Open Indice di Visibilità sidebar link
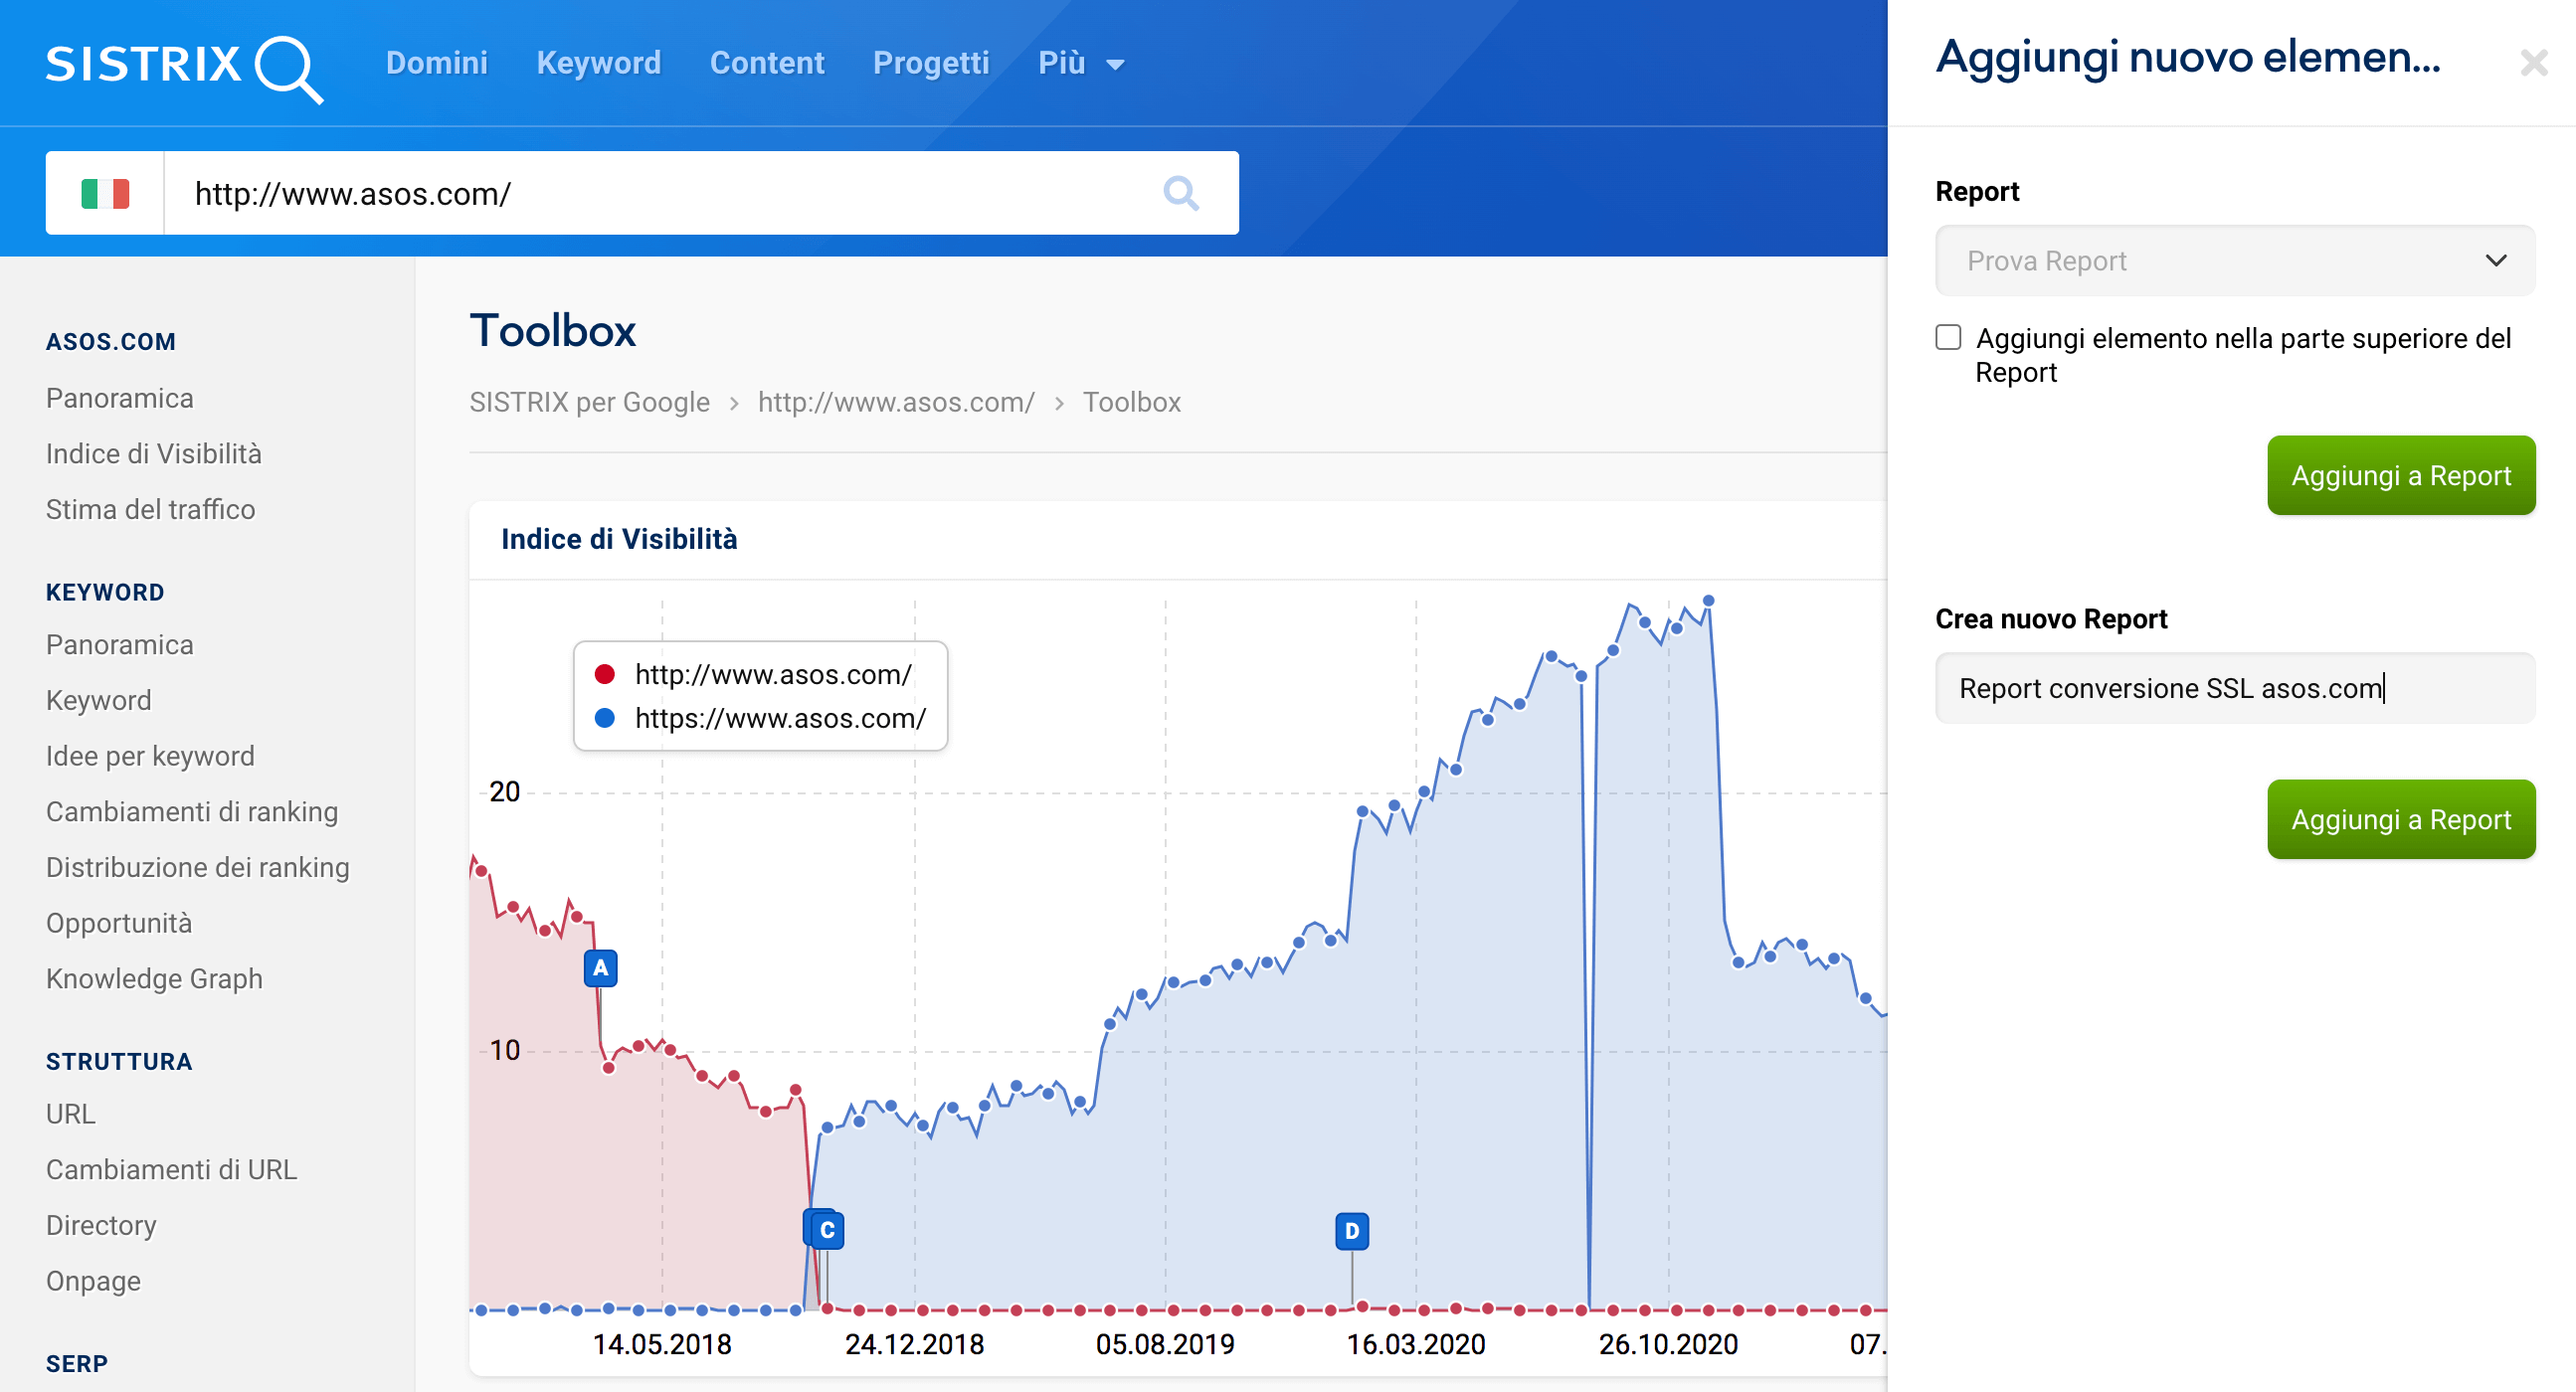 pos(154,454)
